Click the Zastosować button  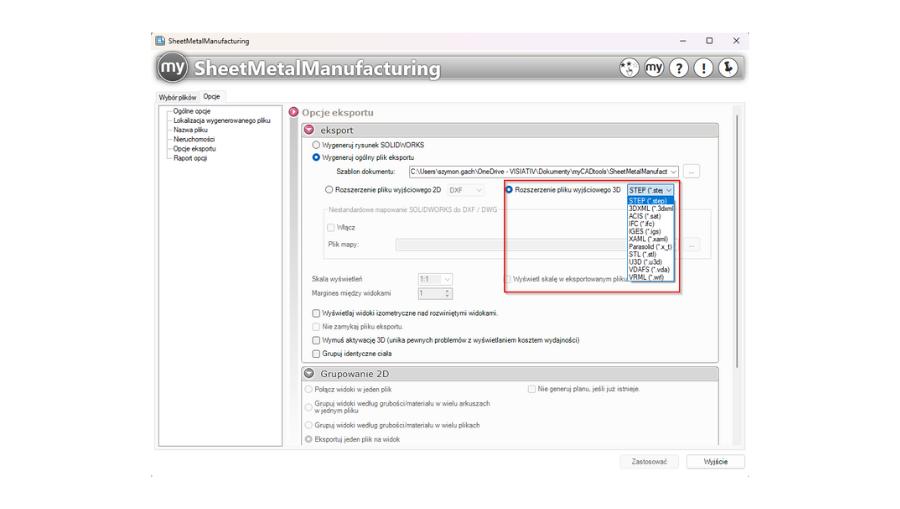pos(649,461)
